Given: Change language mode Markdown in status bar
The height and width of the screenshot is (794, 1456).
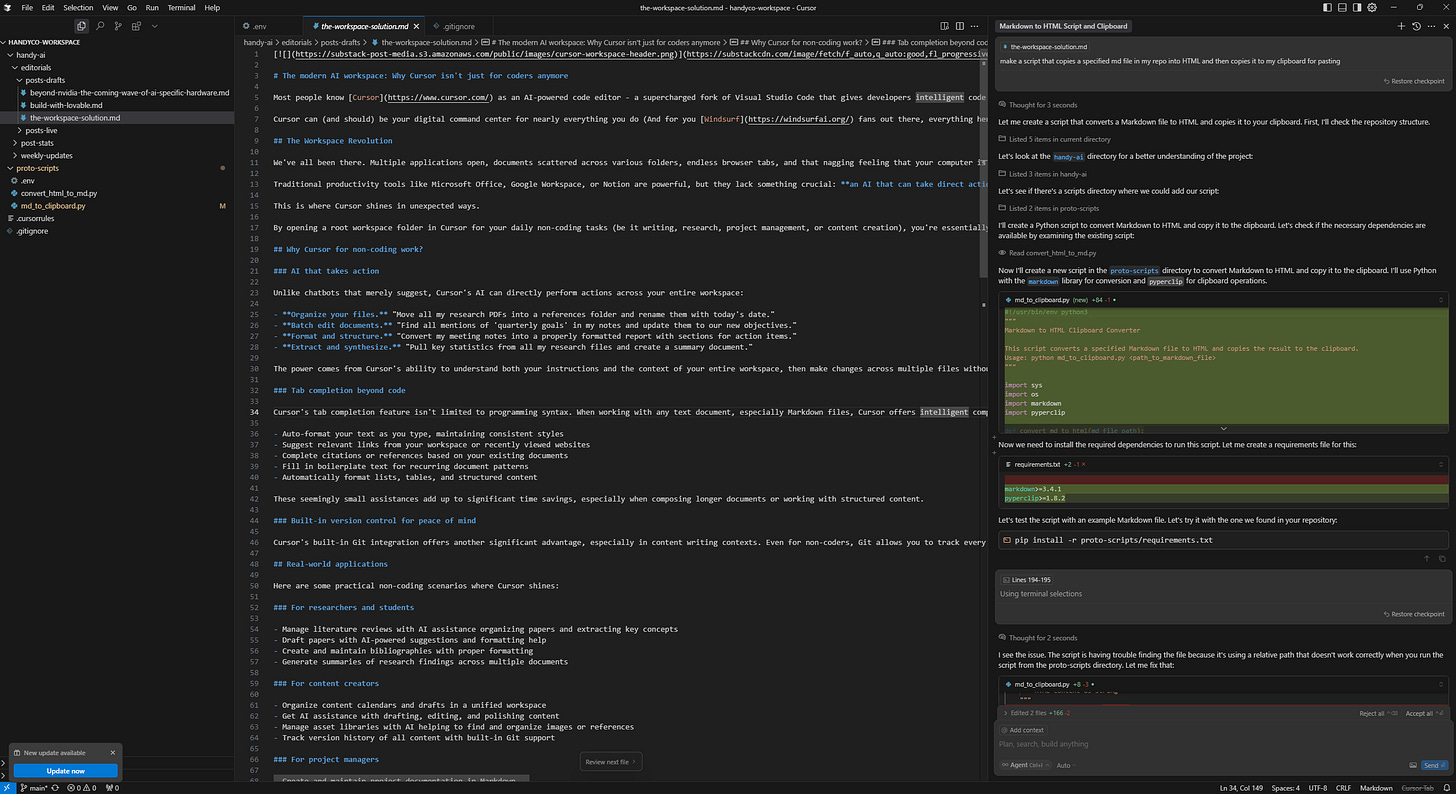Looking at the screenshot, I should tap(1376, 788).
